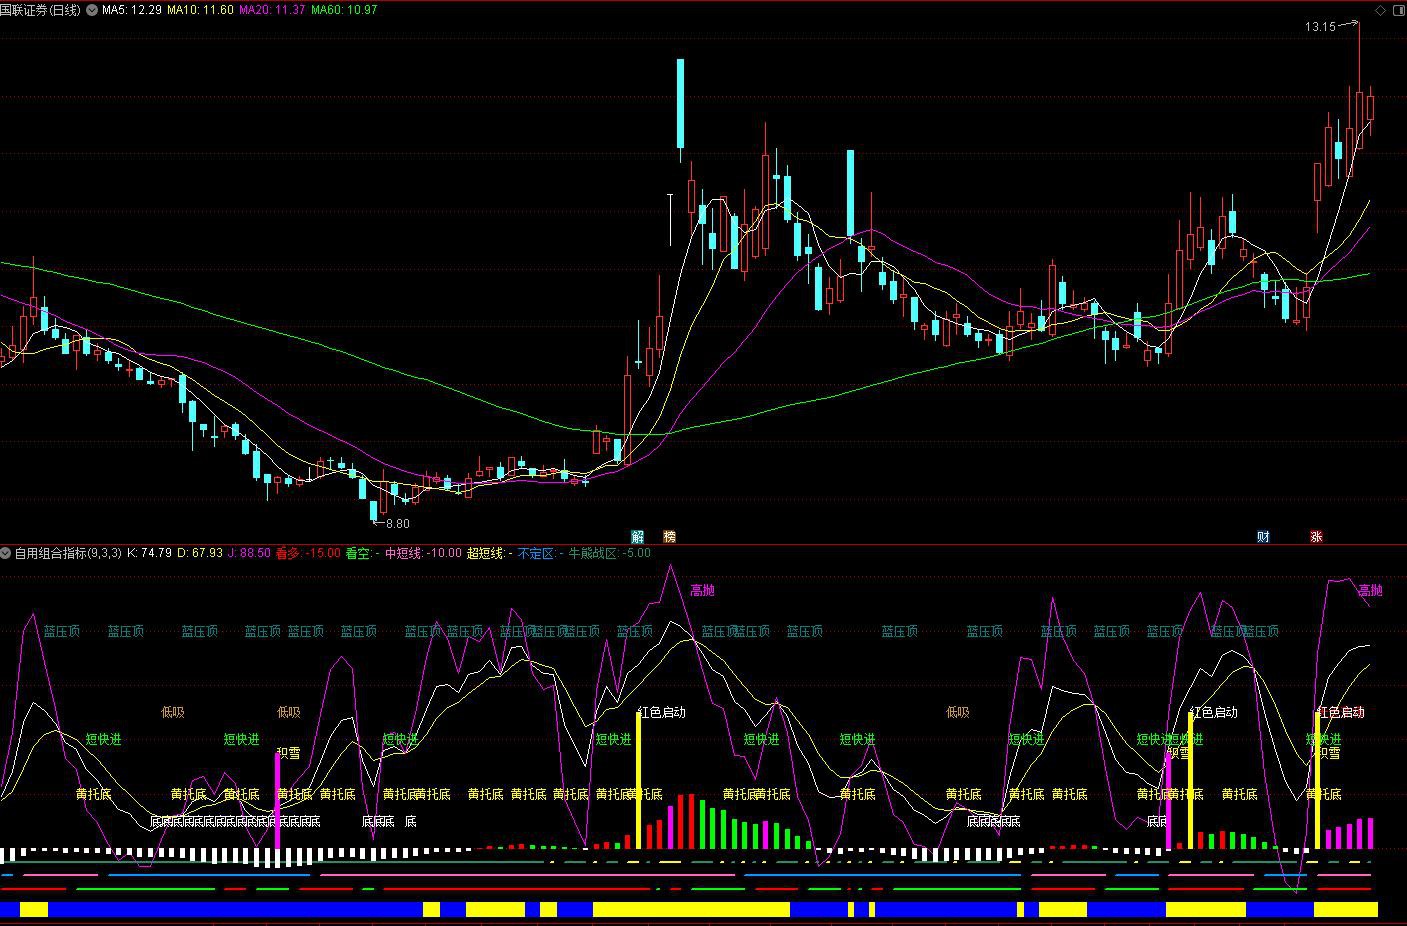Open the 涨 limit-up marker
This screenshot has width=1407, height=926.
click(x=1316, y=537)
